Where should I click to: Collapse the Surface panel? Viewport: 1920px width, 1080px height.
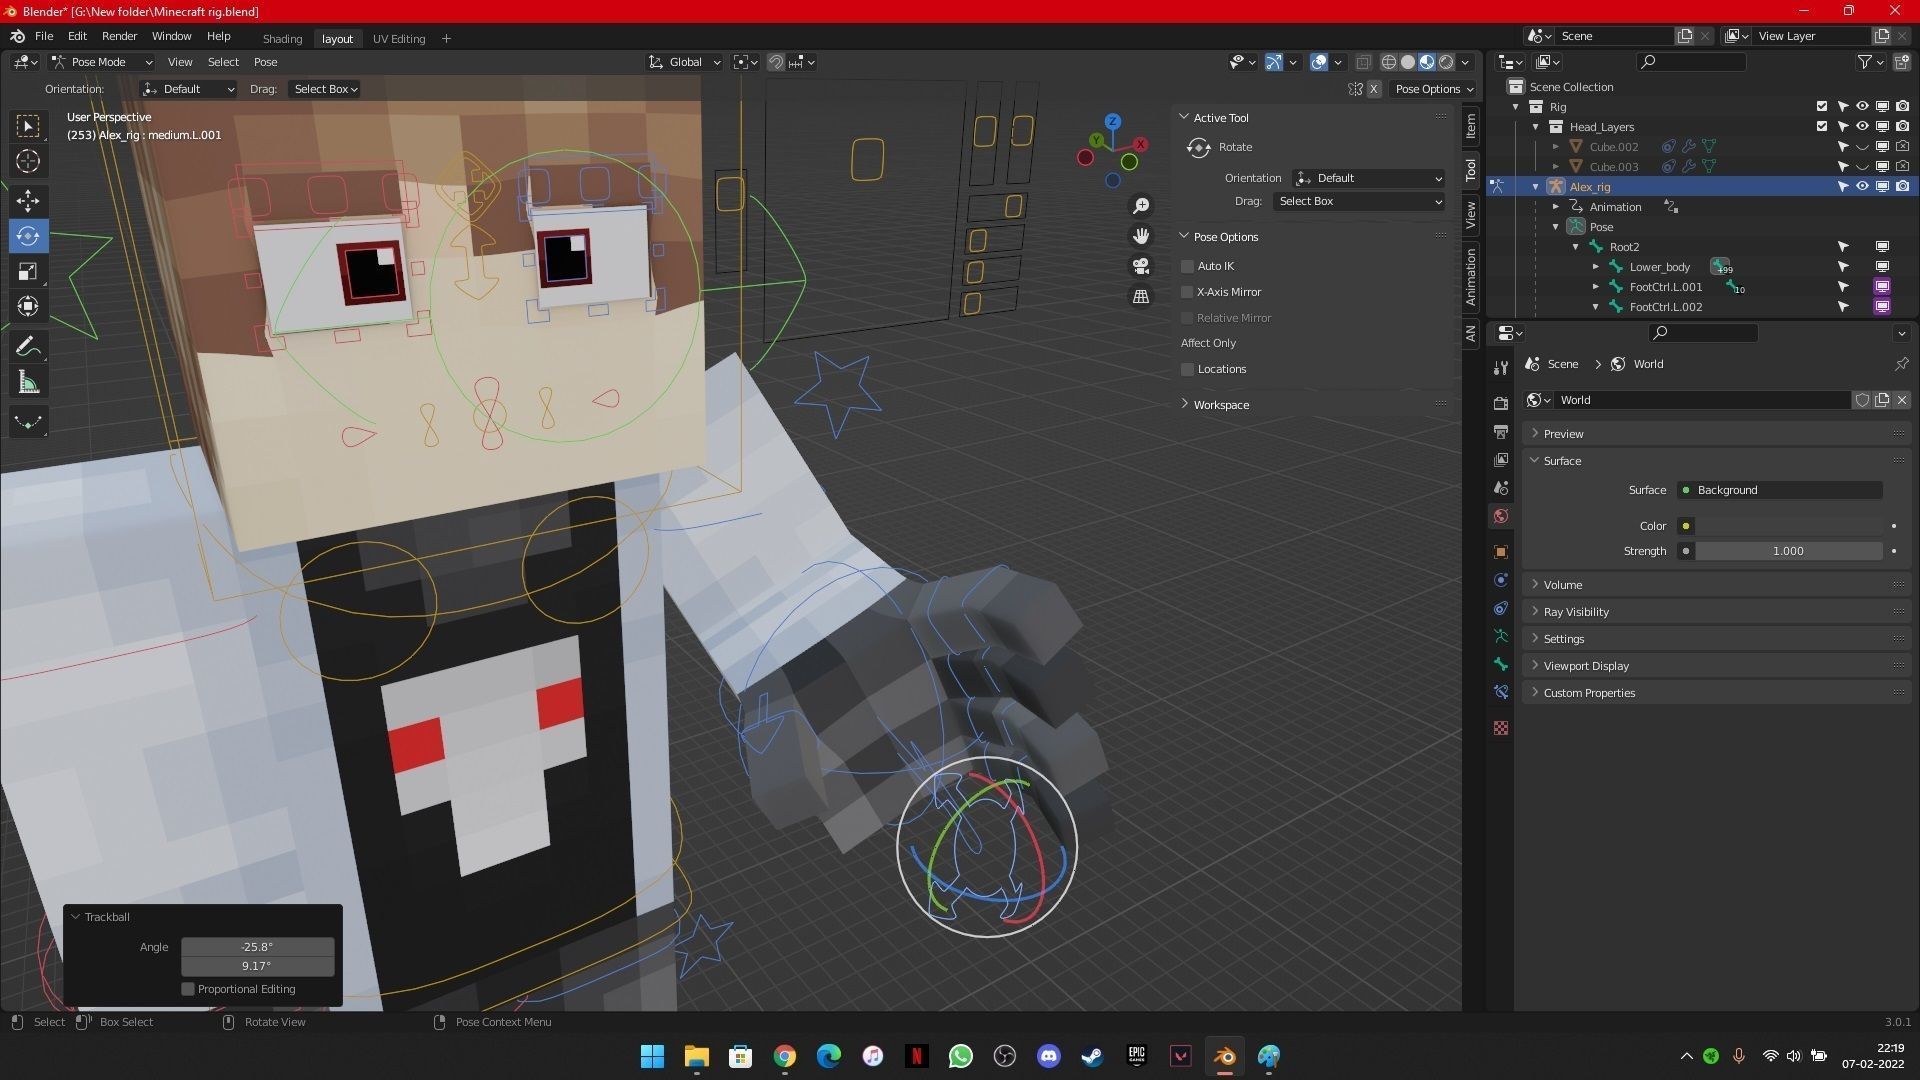pos(1561,461)
